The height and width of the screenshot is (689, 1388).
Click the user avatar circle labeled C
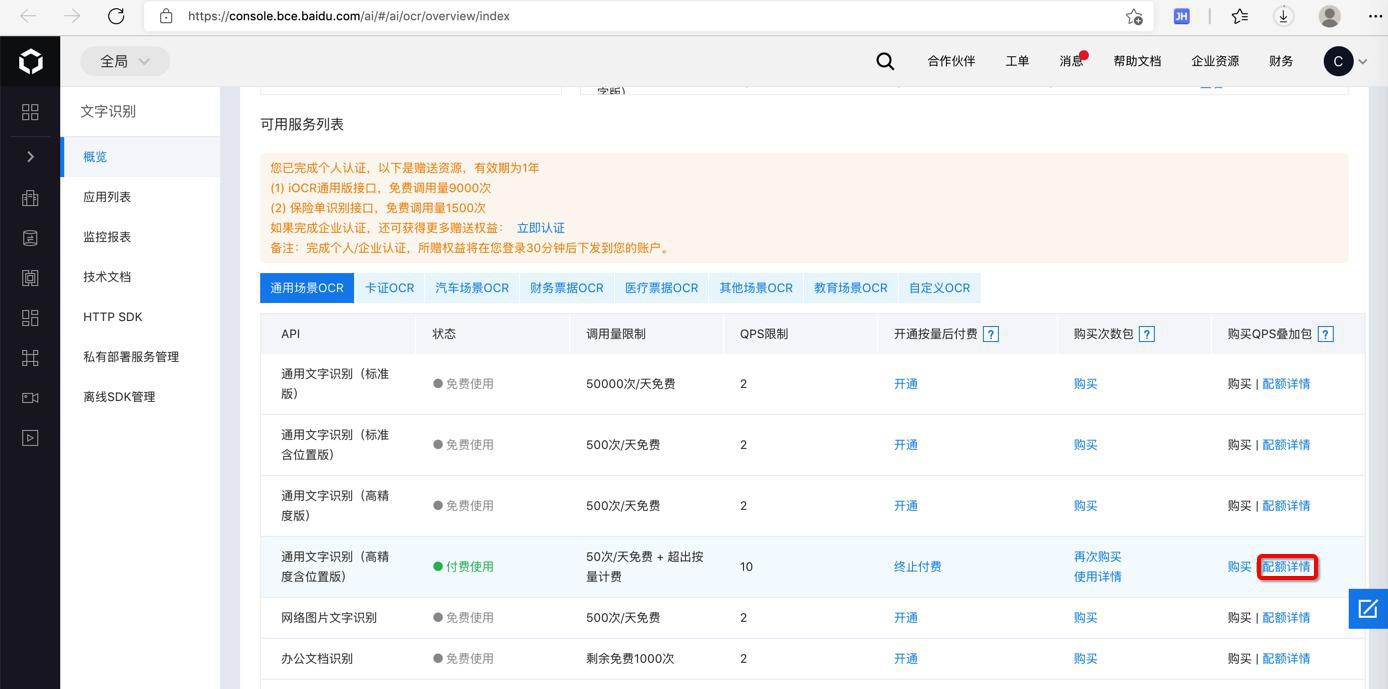(x=1338, y=61)
